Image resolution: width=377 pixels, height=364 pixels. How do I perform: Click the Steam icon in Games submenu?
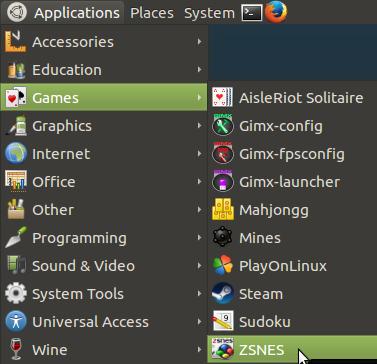coord(223,293)
